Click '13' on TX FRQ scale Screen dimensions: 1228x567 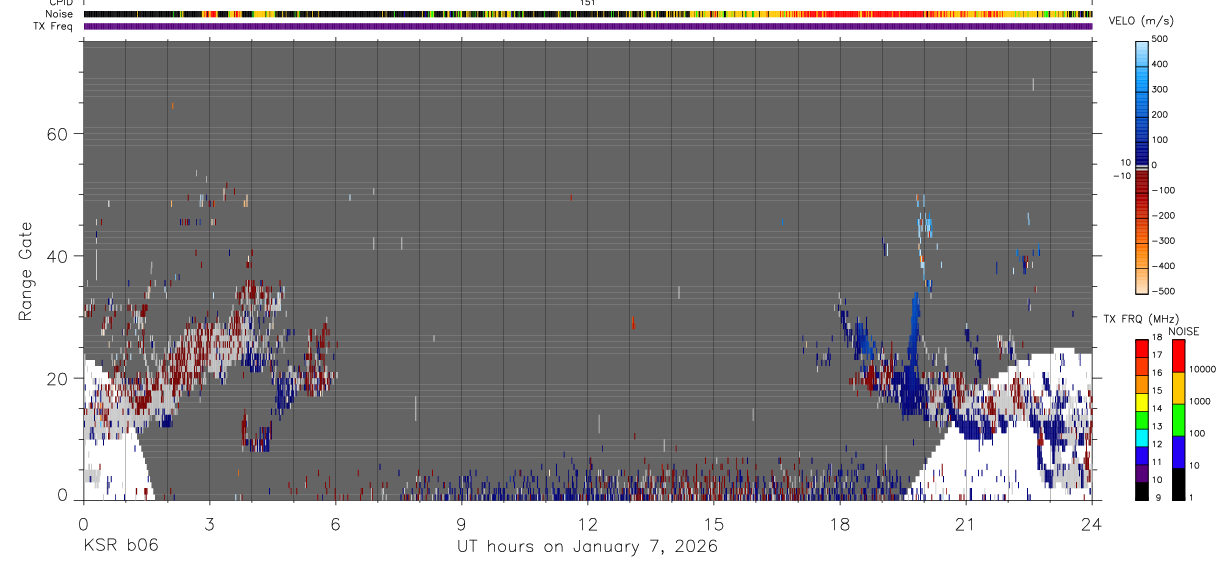[1157, 426]
